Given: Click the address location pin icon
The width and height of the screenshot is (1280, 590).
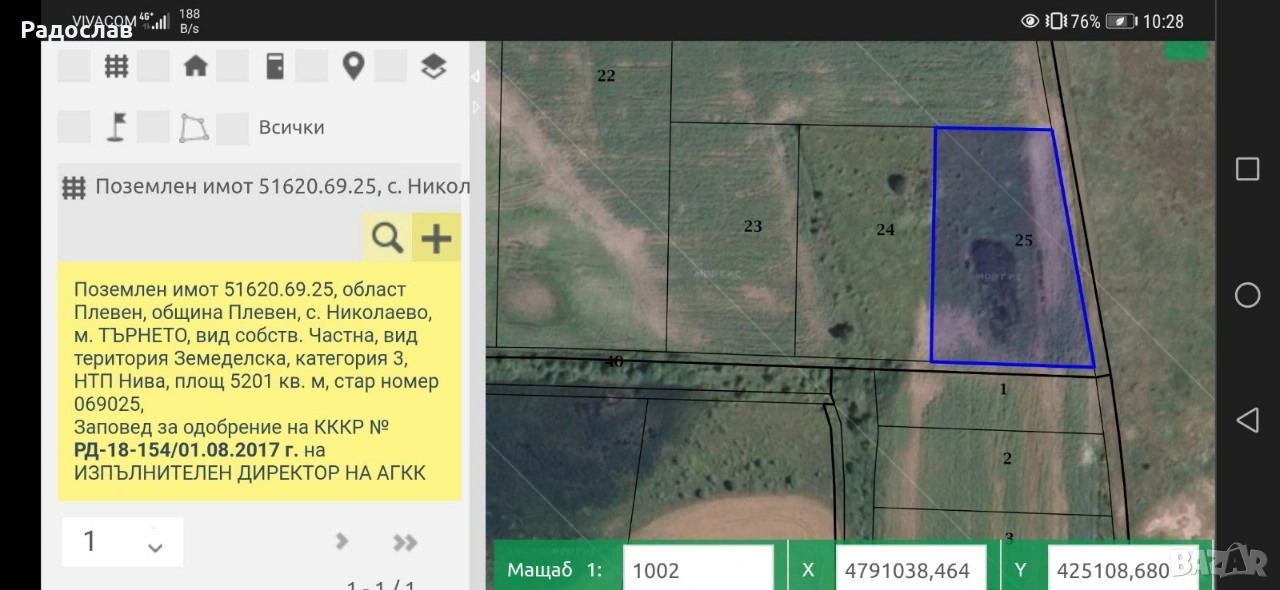Looking at the screenshot, I should tap(353, 67).
